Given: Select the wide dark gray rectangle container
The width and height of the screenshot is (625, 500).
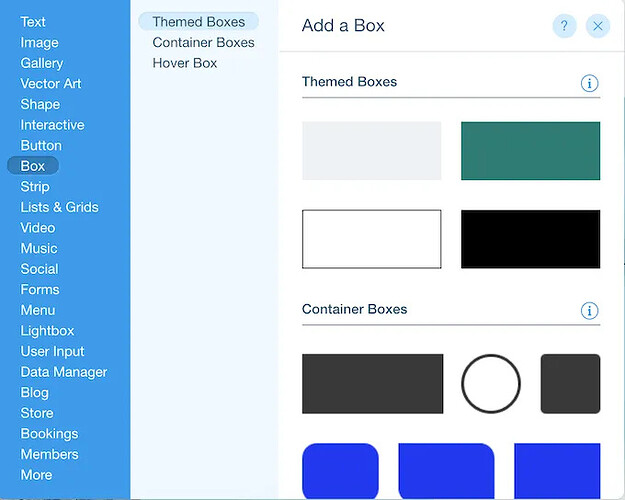Looking at the screenshot, I should (372, 384).
